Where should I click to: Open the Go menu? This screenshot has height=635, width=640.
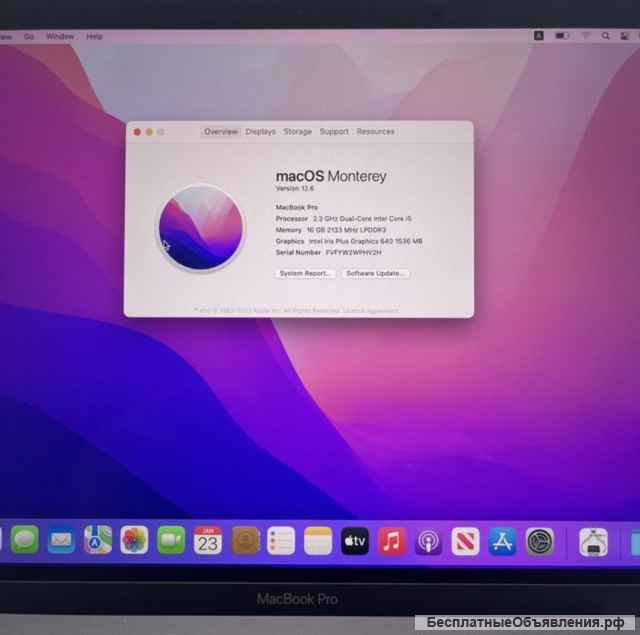[x=29, y=37]
